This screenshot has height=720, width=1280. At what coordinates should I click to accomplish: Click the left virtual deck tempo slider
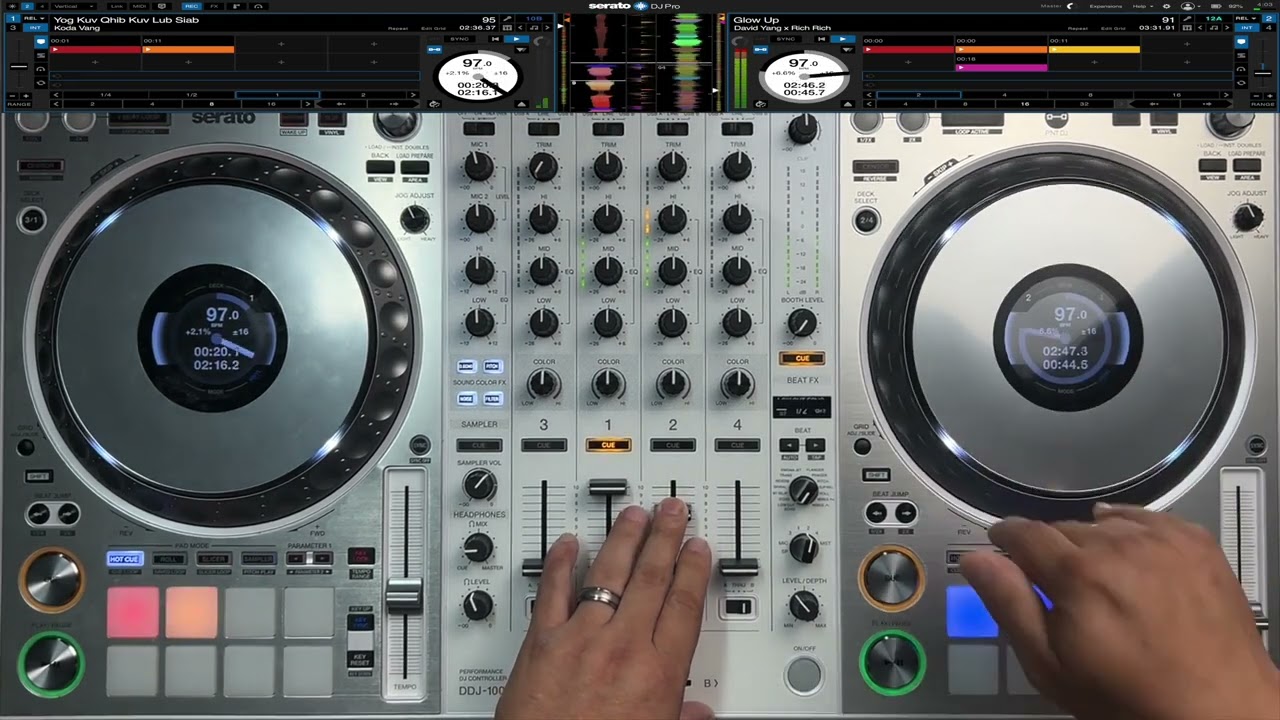pyautogui.click(x=19, y=65)
